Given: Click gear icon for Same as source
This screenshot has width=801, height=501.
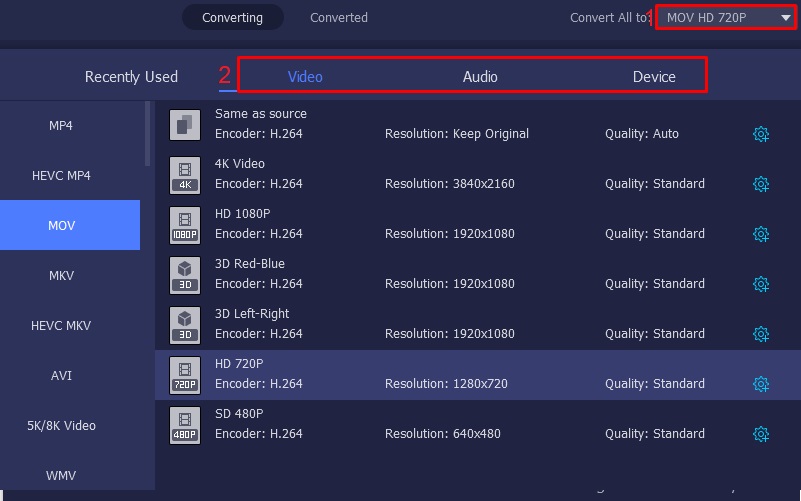Looking at the screenshot, I should pyautogui.click(x=761, y=134).
